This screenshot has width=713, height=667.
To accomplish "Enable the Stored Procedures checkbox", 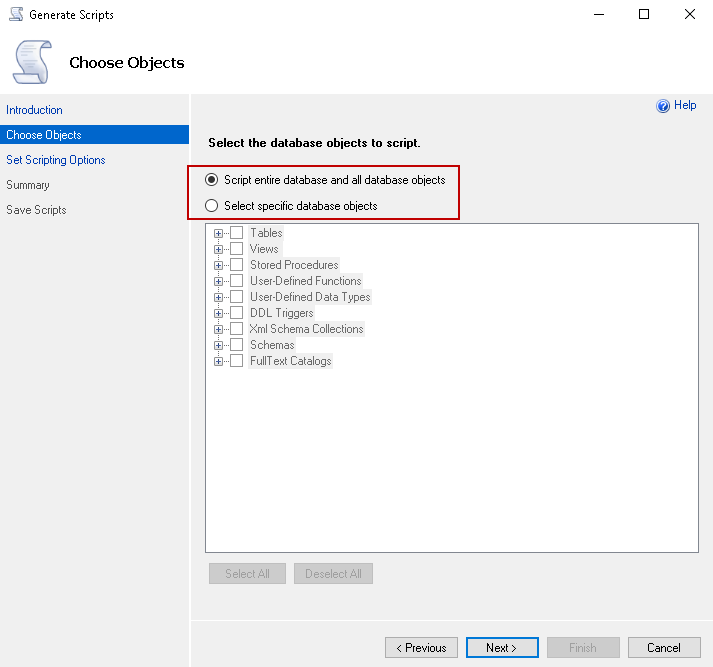I will [236, 265].
